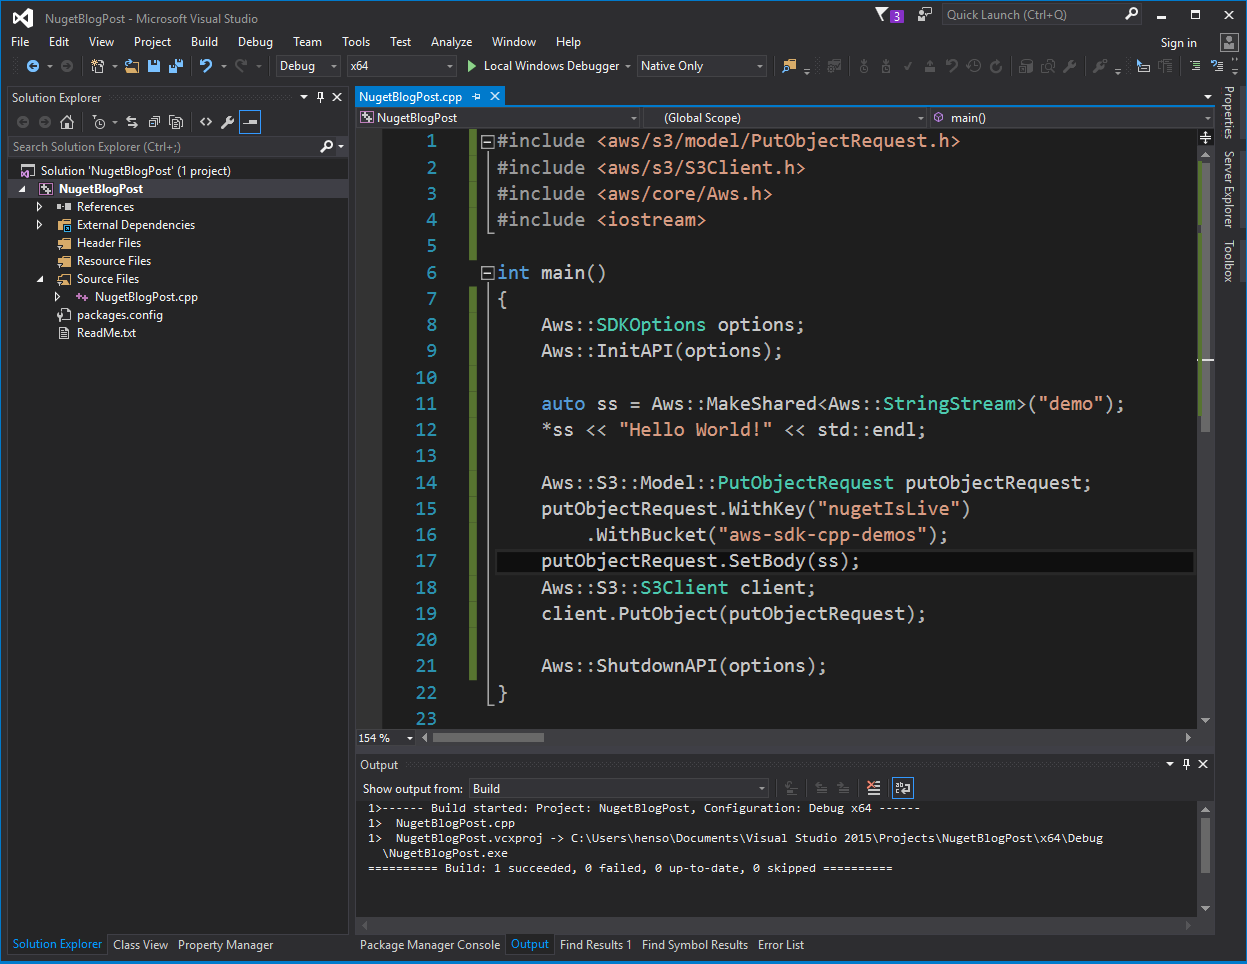Click the editor horizontal scrollbar thumb

pyautogui.click(x=488, y=738)
